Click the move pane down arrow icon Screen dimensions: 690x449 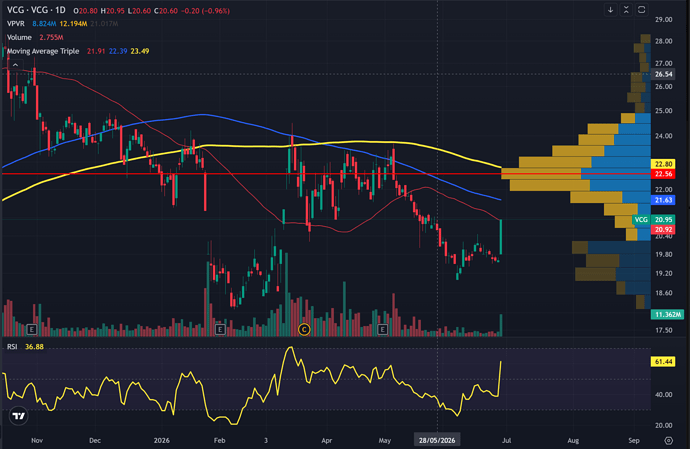(x=610, y=10)
